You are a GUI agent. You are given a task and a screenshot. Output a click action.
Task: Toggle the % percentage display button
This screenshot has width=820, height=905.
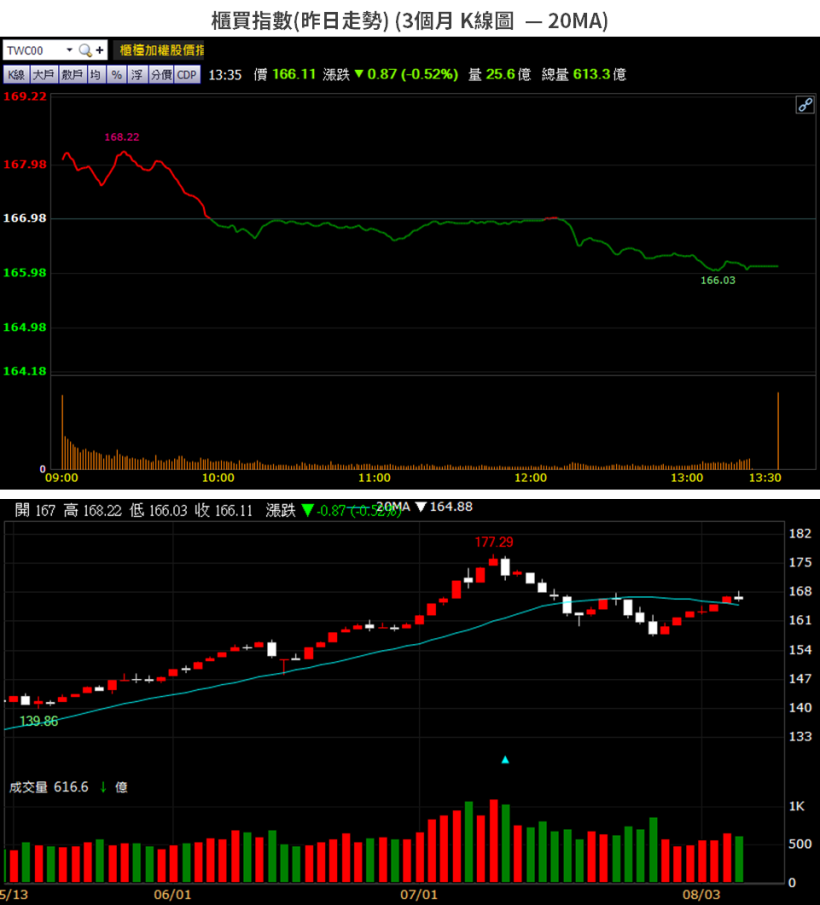tap(117, 75)
